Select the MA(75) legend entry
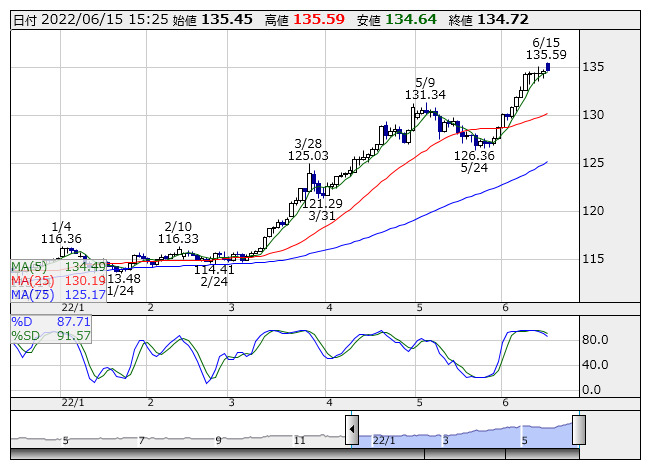 58,295
